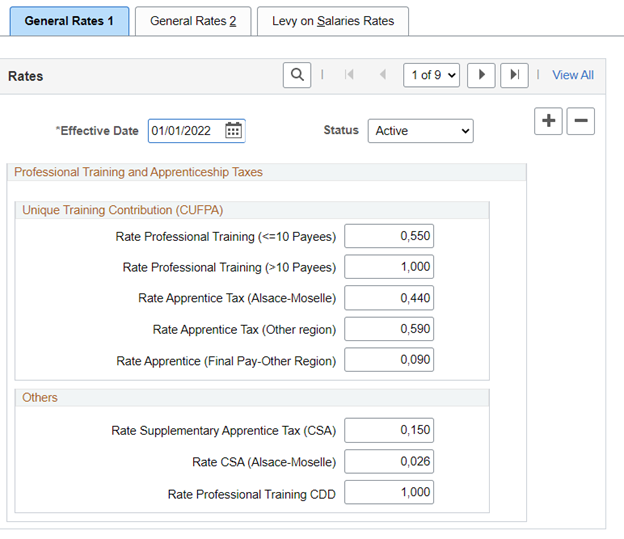Image resolution: width=624 pixels, height=539 pixels.
Task: Open the 1 of 9 row selector dropdown
Action: tap(431, 75)
